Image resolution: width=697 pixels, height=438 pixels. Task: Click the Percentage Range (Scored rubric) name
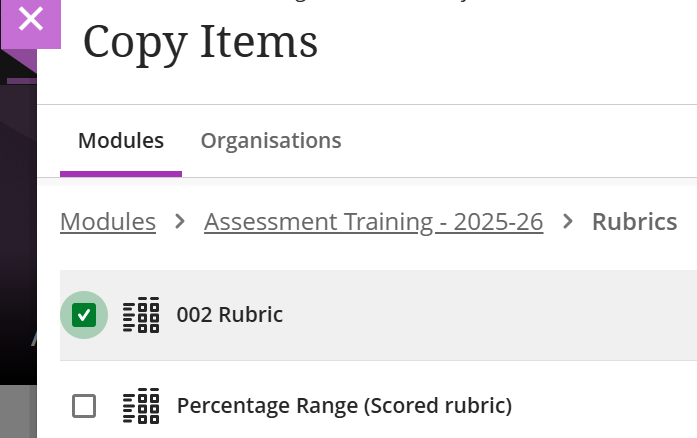click(344, 406)
